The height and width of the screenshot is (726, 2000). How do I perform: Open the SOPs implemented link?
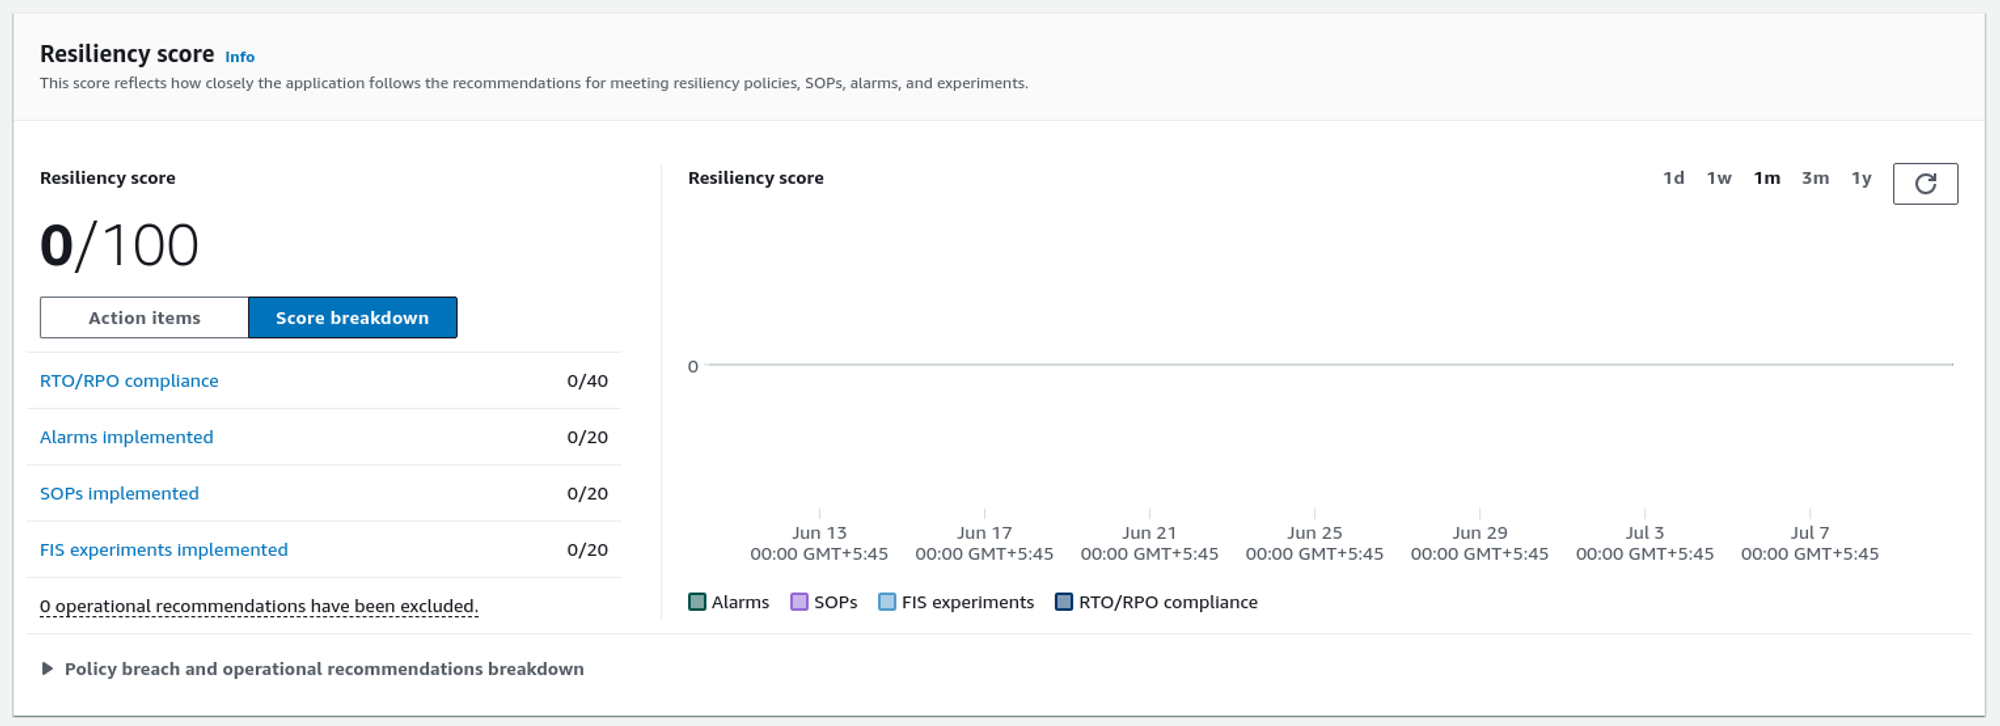[119, 493]
